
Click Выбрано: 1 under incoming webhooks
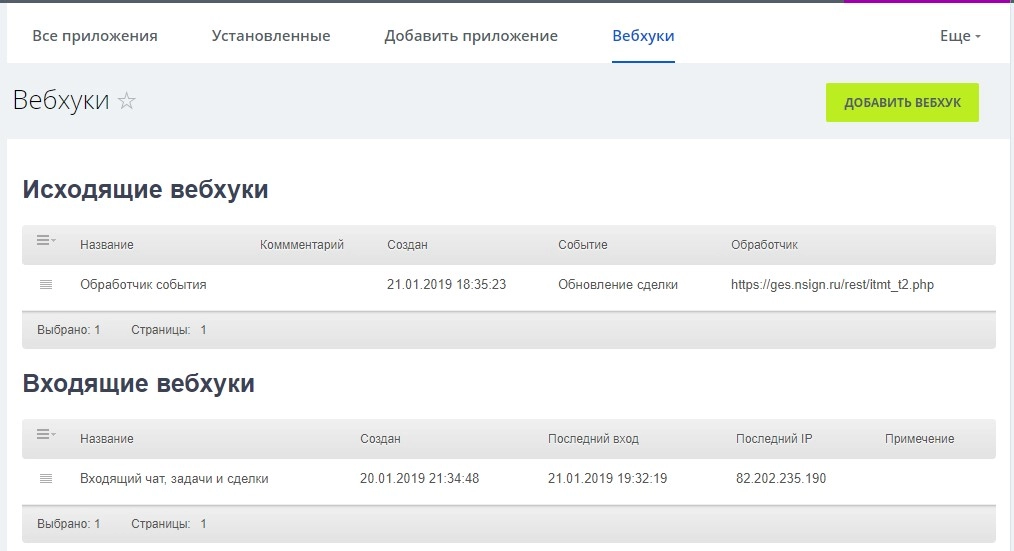69,524
